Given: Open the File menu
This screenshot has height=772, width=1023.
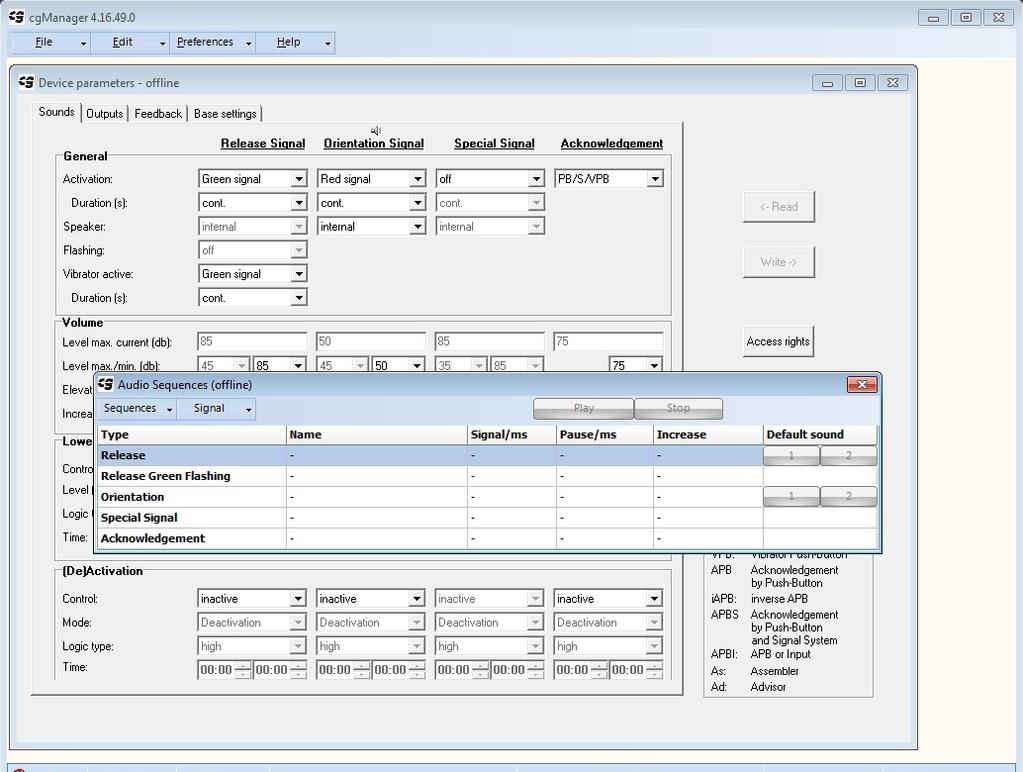Looking at the screenshot, I should [51, 42].
